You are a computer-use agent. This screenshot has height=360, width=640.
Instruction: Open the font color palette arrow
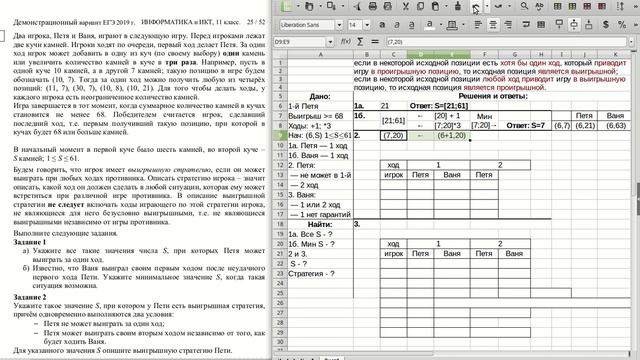(x=441, y=25)
